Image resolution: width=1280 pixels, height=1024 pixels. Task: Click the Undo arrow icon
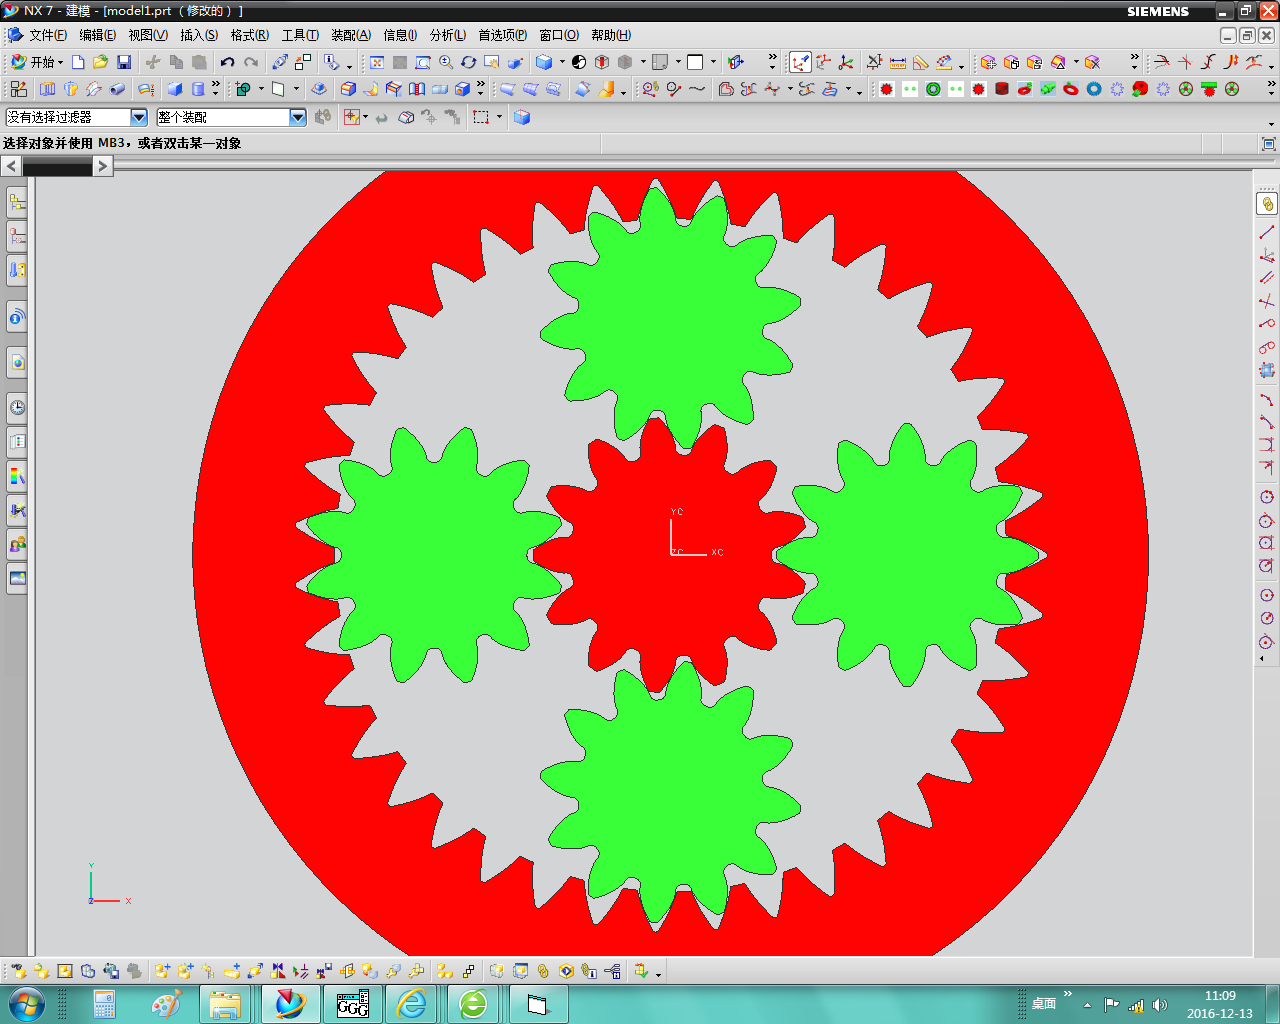pyautogui.click(x=228, y=62)
